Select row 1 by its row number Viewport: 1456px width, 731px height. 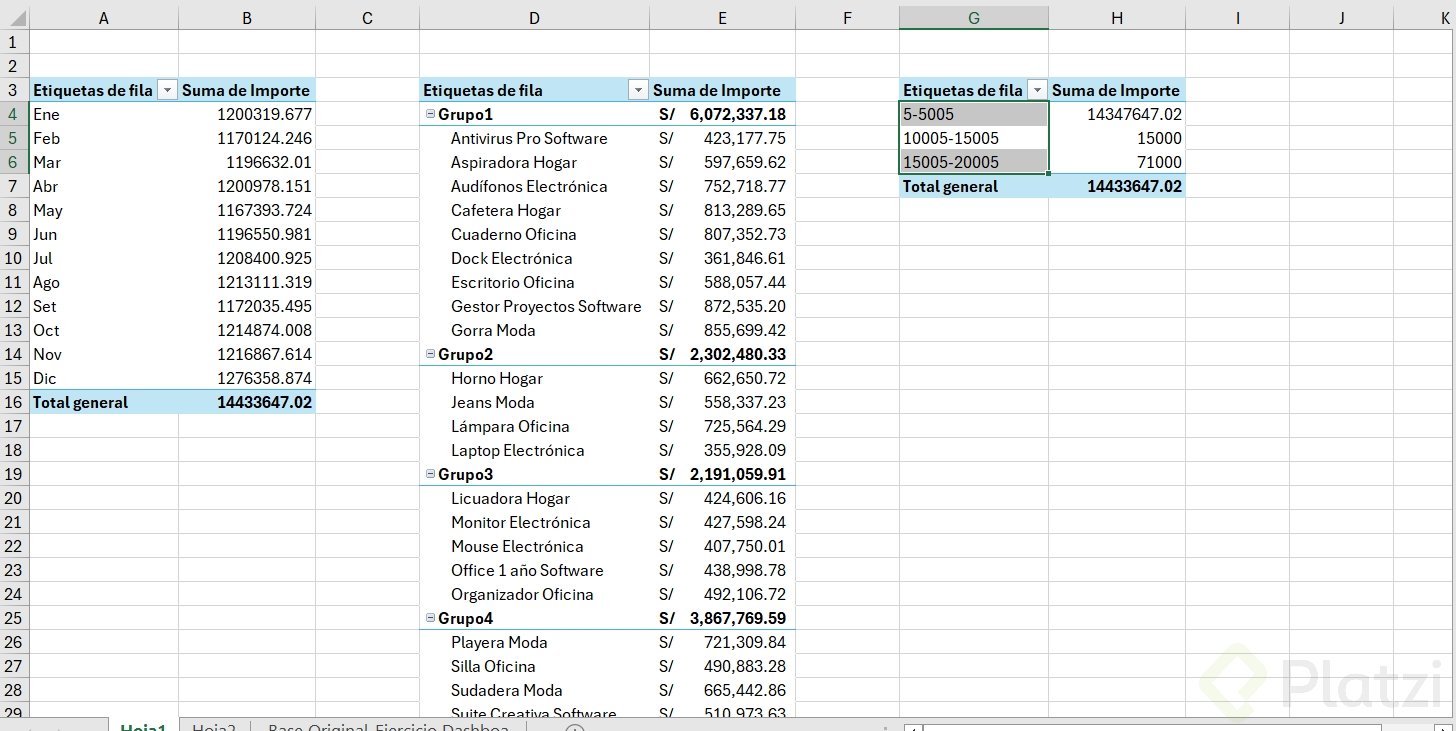[x=14, y=42]
